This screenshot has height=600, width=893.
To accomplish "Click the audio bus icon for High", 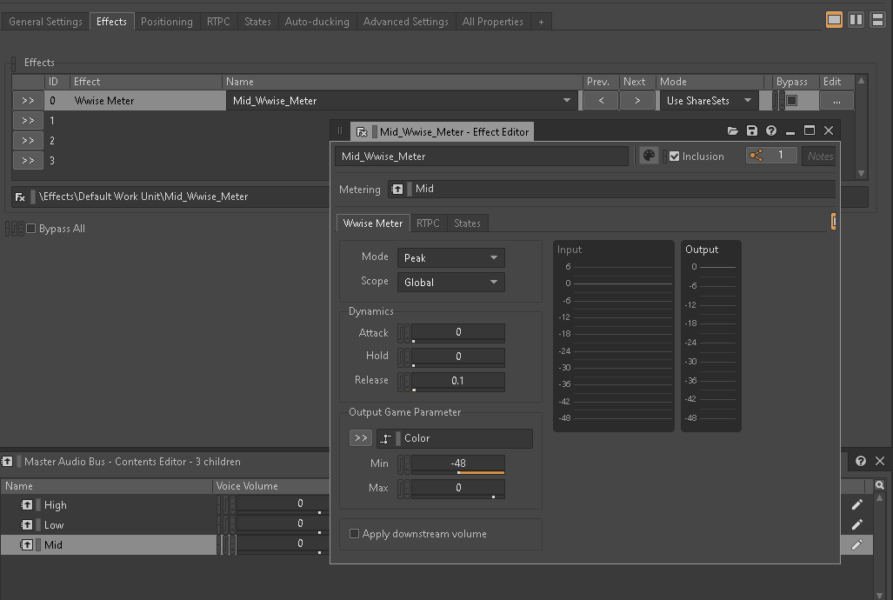I will click(27, 505).
